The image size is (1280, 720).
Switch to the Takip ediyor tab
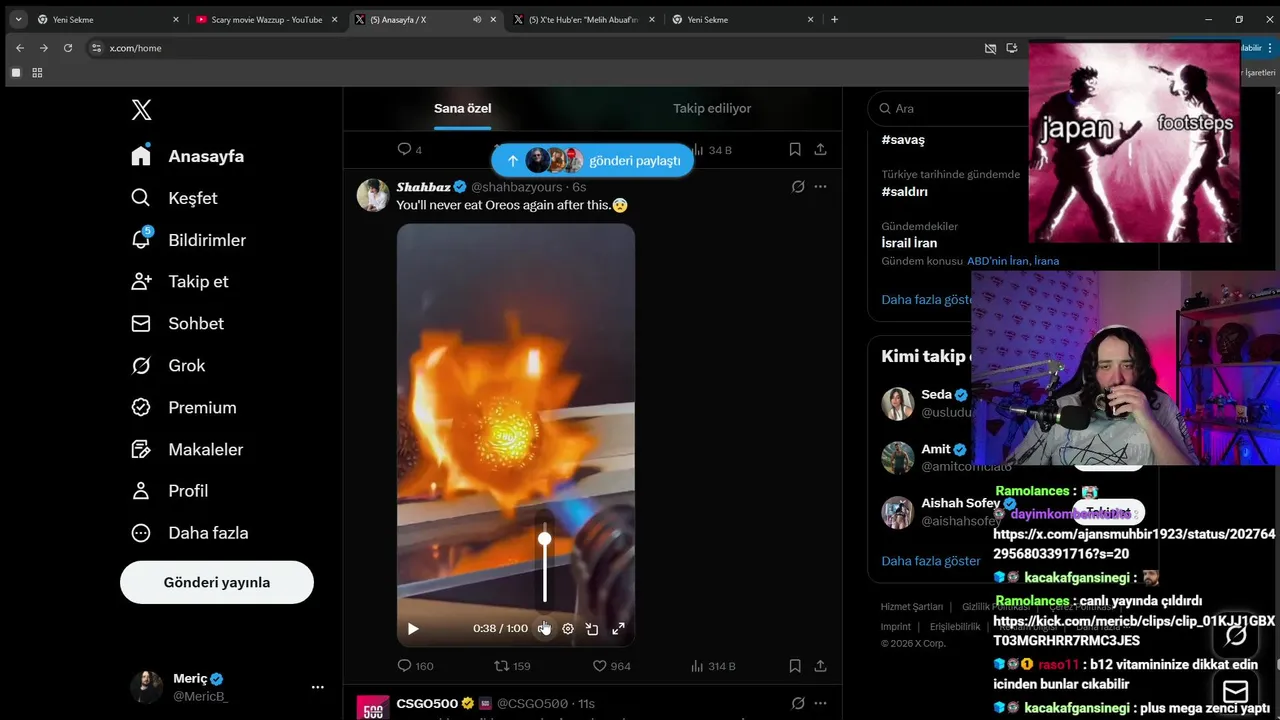pyautogui.click(x=711, y=108)
